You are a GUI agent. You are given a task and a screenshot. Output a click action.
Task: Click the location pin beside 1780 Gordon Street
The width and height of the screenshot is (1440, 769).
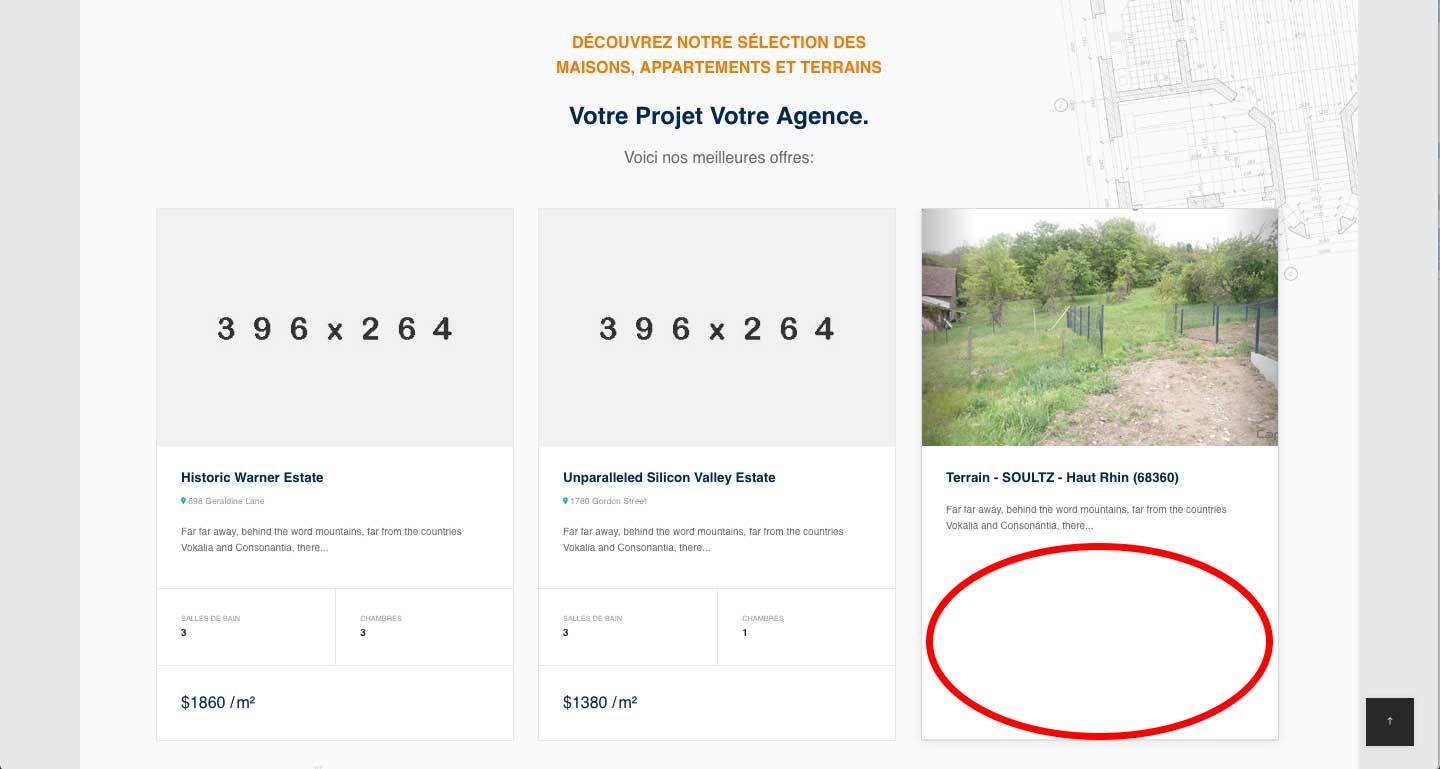pyautogui.click(x=565, y=501)
